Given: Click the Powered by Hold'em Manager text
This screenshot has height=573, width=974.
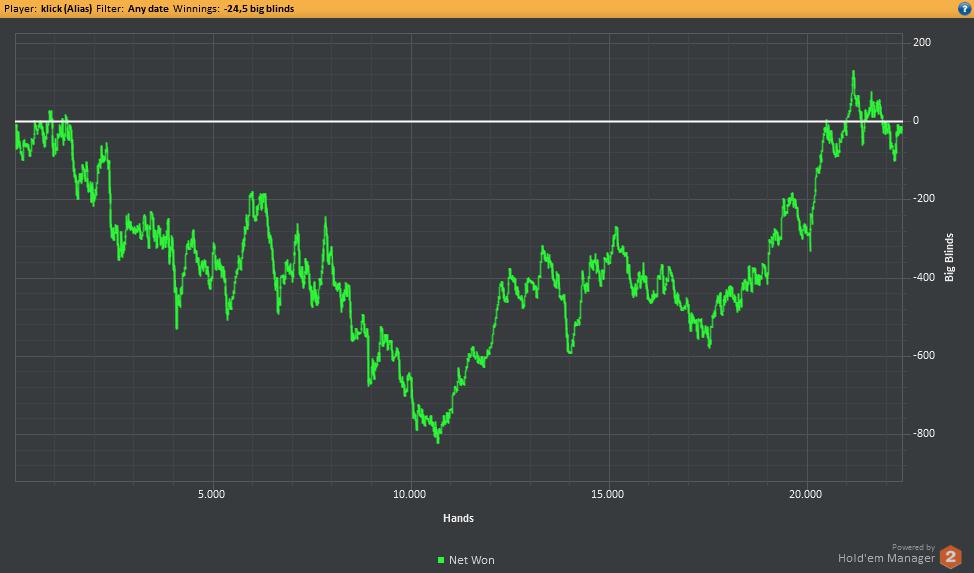Looking at the screenshot, I should point(886,554).
